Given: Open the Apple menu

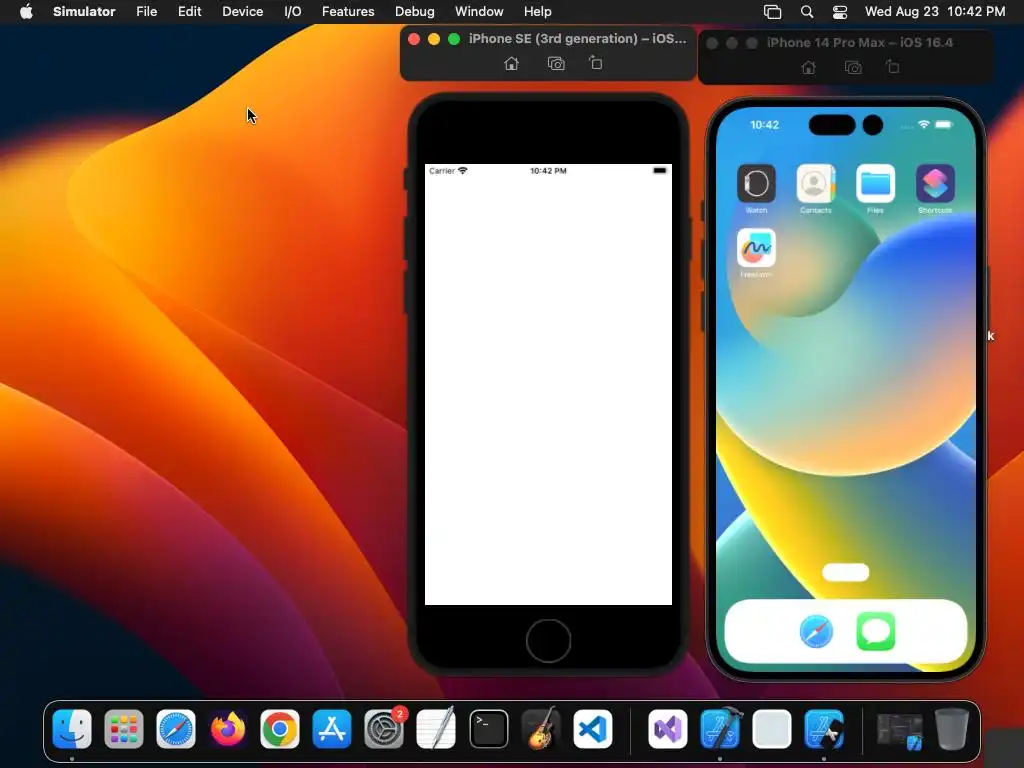Looking at the screenshot, I should (x=26, y=12).
